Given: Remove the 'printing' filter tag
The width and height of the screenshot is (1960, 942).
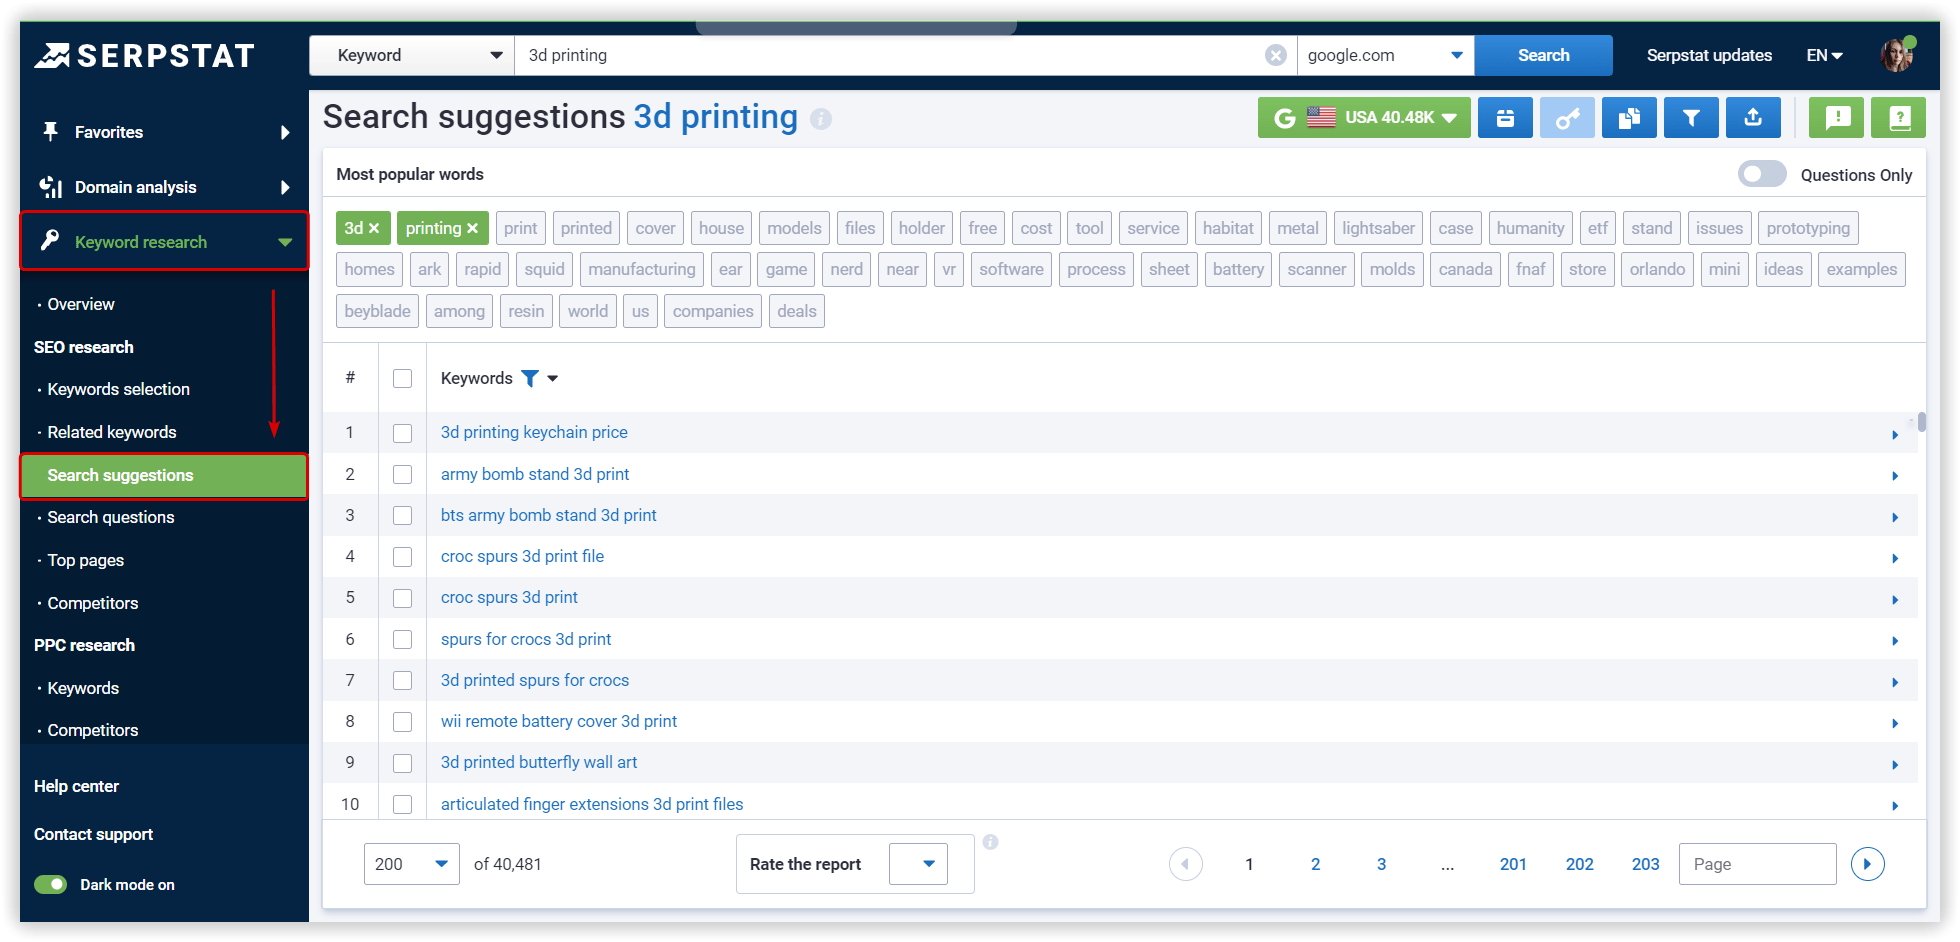Looking at the screenshot, I should (x=473, y=228).
